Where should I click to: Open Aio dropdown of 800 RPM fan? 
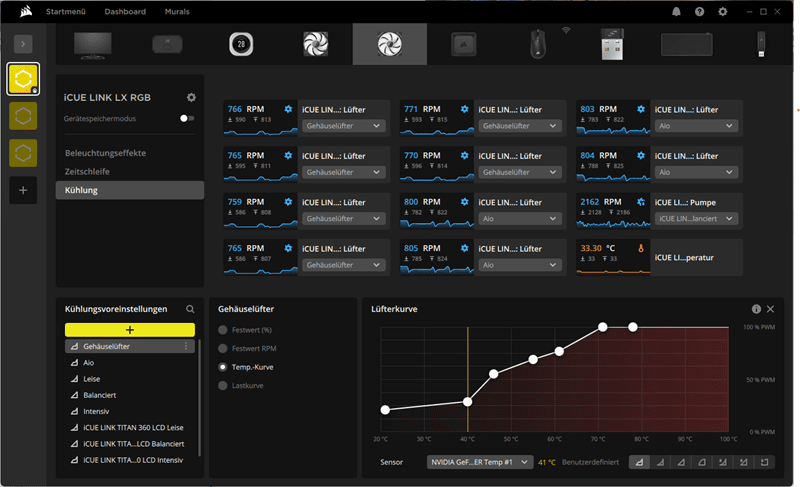coord(520,219)
